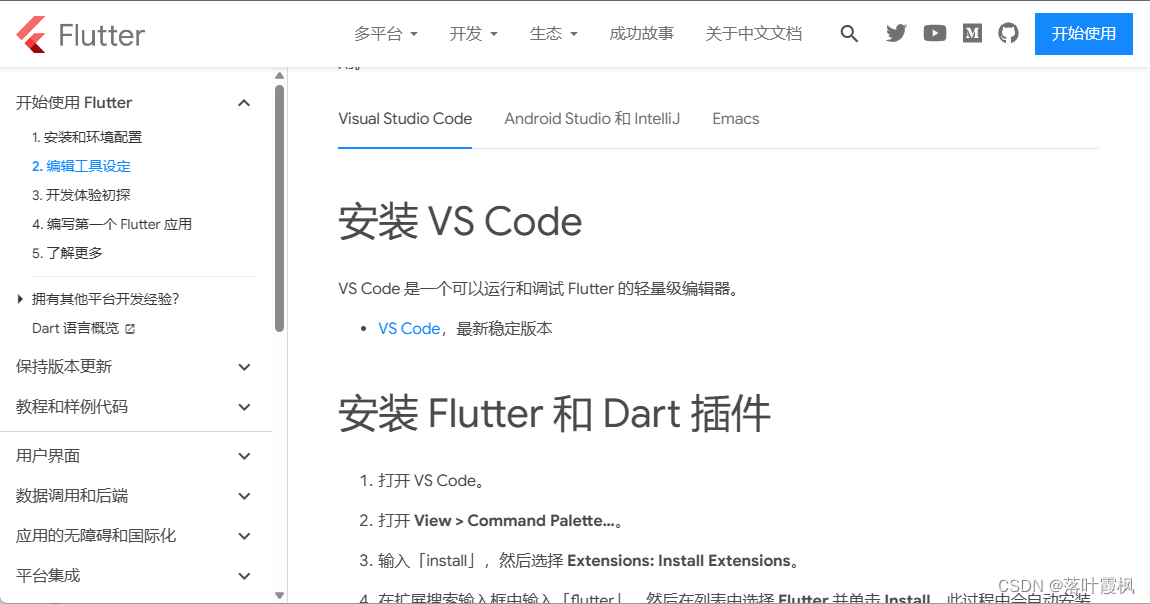Open Dart 语言概览 link
This screenshot has width=1150, height=604.
[x=75, y=328]
